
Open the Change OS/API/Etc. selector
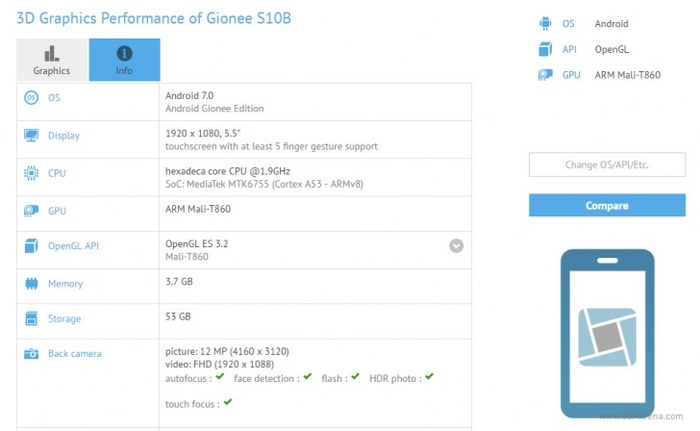[607, 165]
